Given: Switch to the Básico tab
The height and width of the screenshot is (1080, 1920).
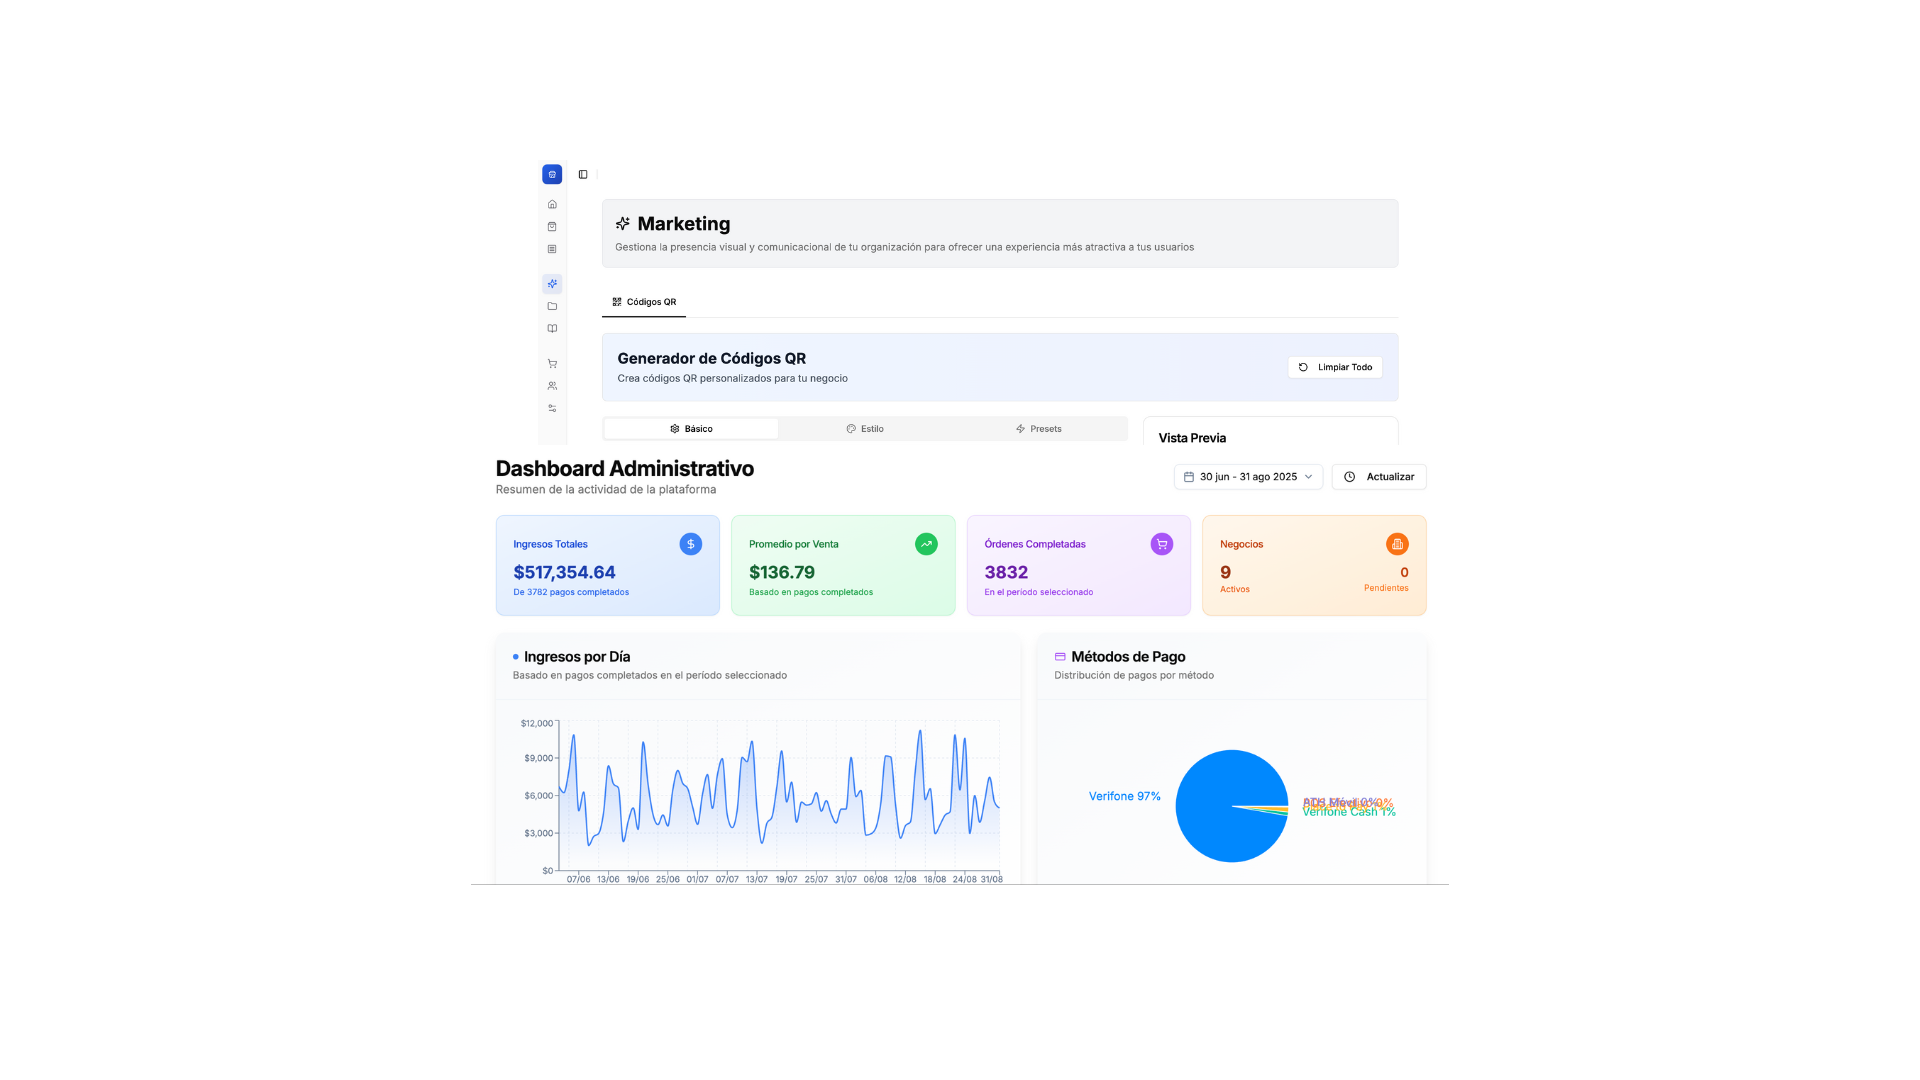Looking at the screenshot, I should coord(691,429).
